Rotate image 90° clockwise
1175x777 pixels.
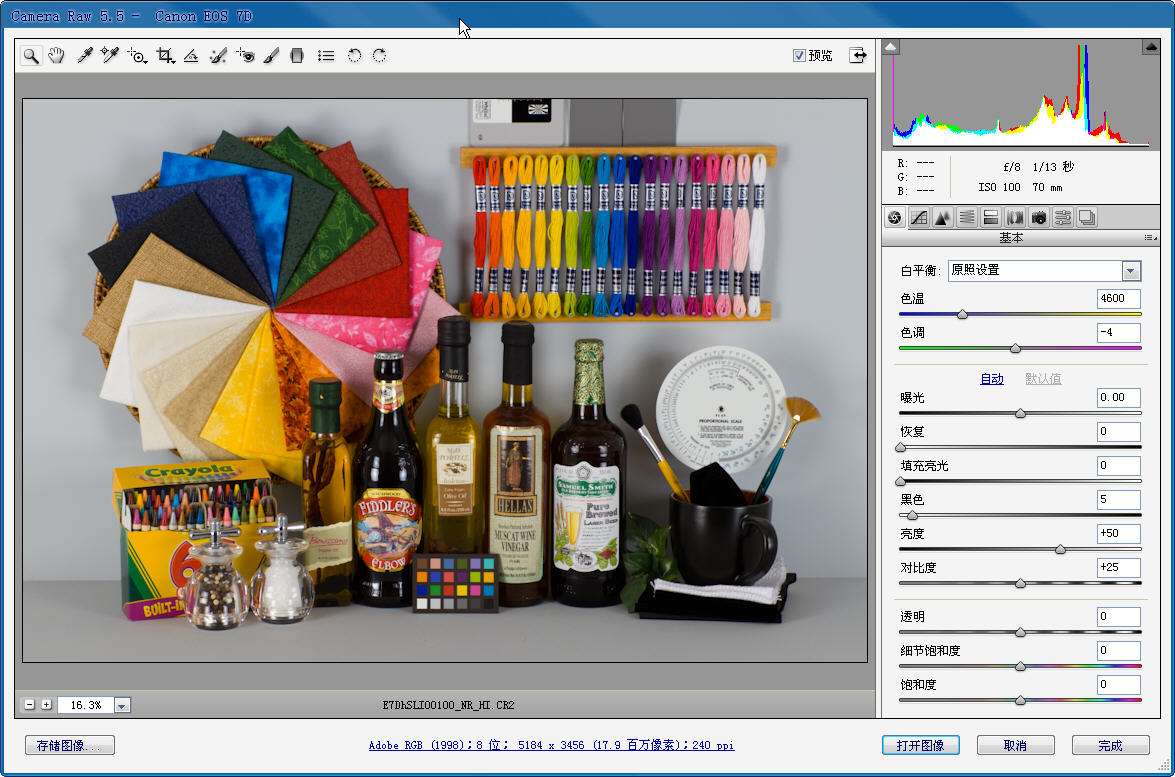[x=379, y=55]
